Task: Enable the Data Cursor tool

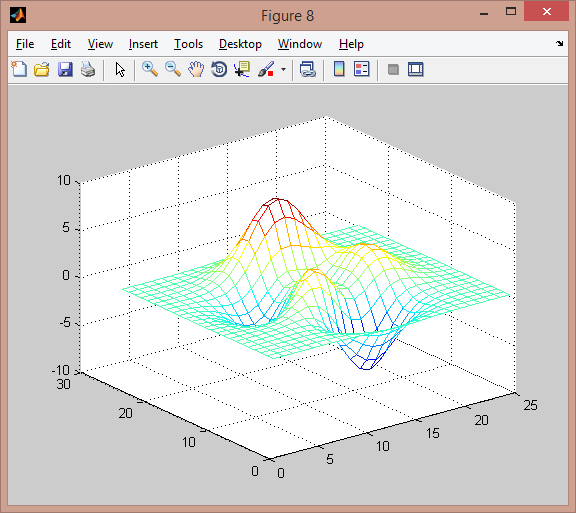Action: click(x=242, y=69)
